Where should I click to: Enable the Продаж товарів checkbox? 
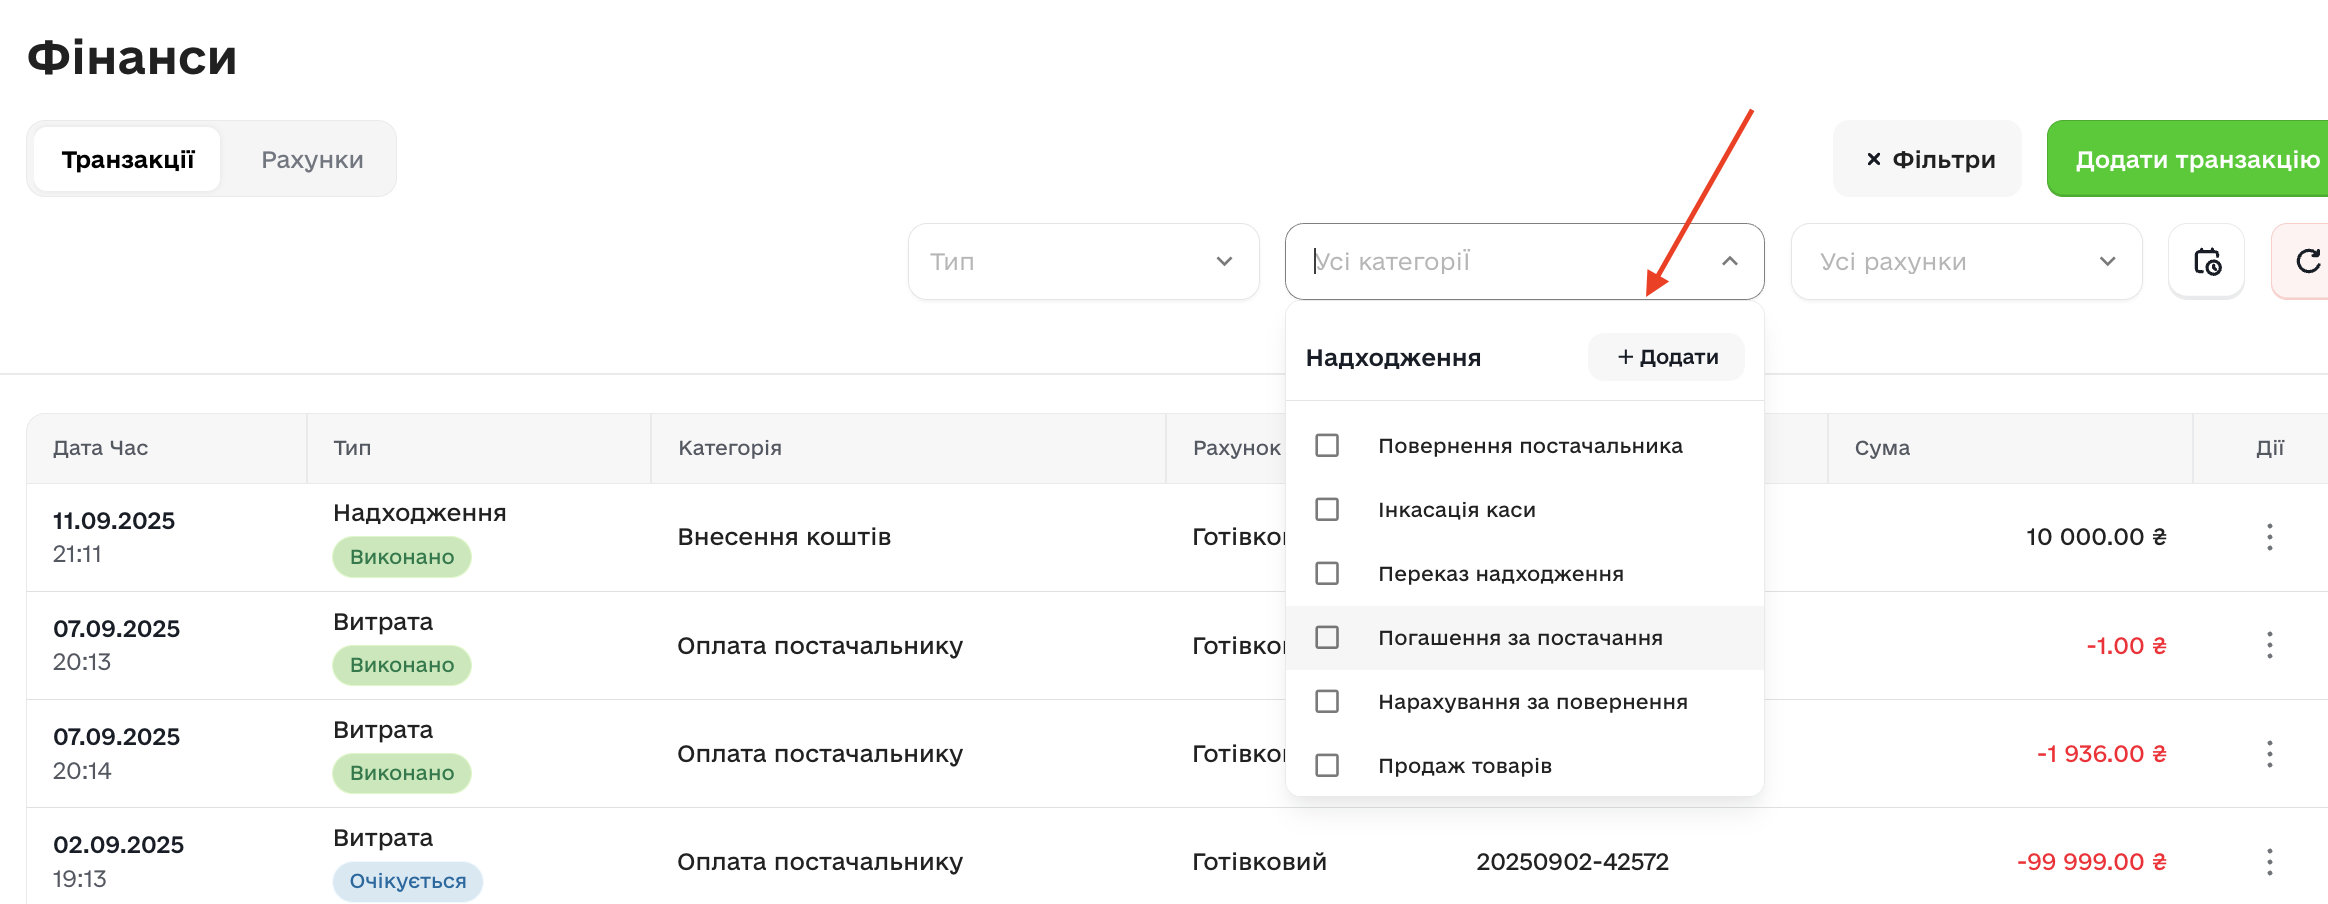[1327, 765]
